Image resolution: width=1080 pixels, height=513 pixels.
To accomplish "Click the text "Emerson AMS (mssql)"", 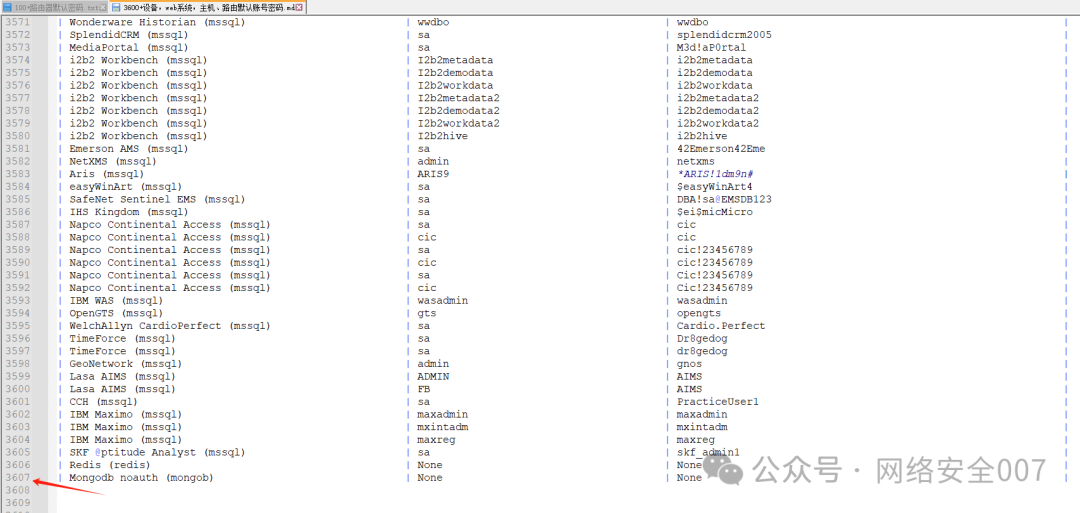I will [129, 149].
